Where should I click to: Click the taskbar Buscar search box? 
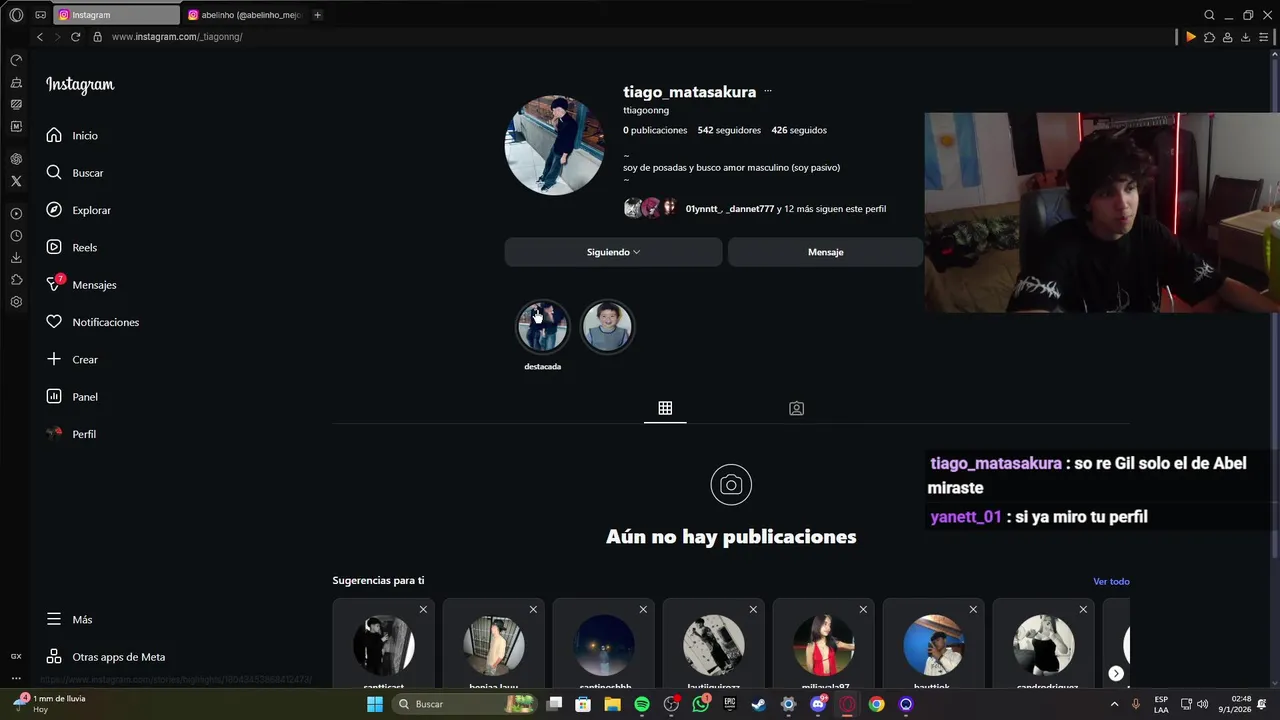click(x=465, y=704)
